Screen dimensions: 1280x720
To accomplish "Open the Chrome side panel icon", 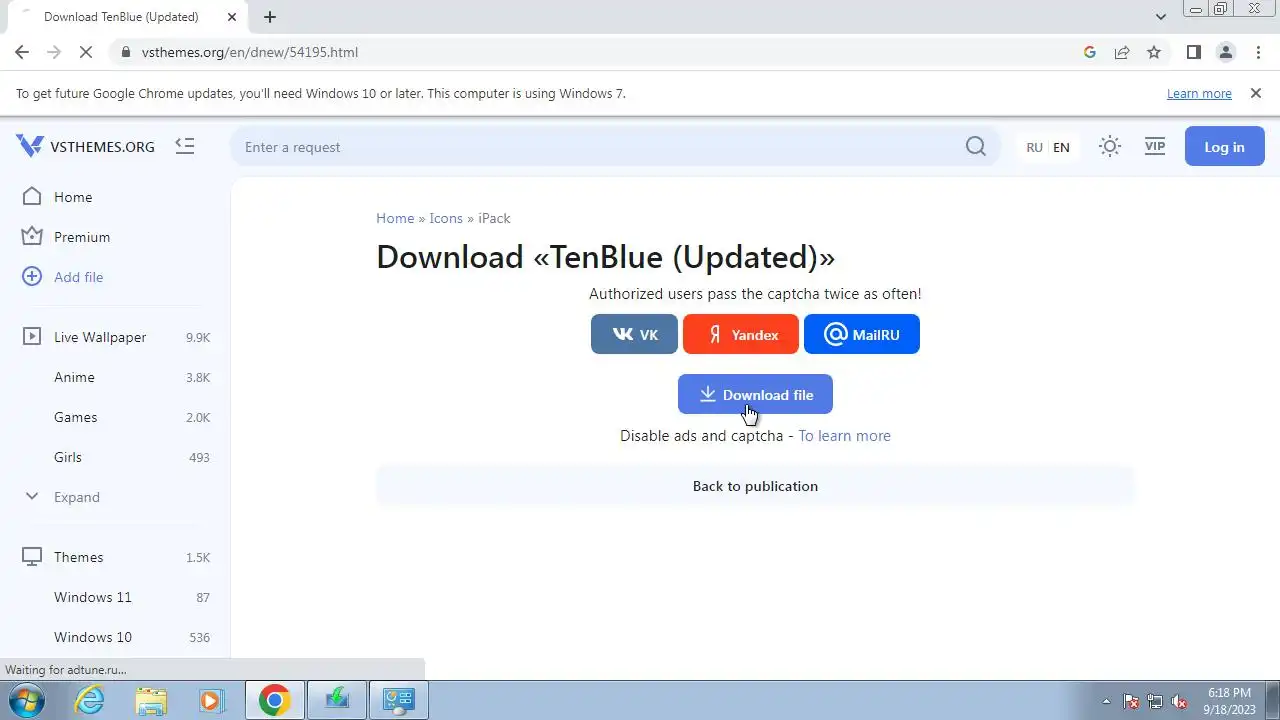I will point(1193,52).
